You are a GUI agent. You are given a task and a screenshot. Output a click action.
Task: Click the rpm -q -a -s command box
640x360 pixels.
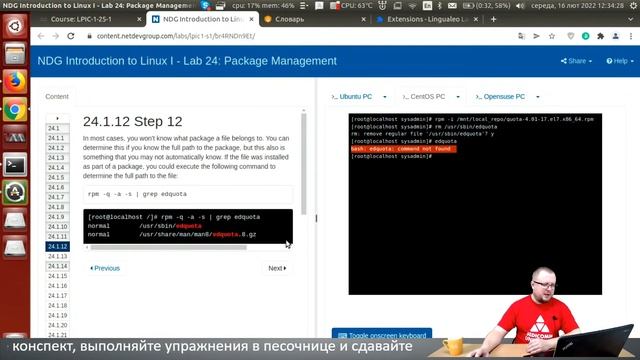click(188, 194)
